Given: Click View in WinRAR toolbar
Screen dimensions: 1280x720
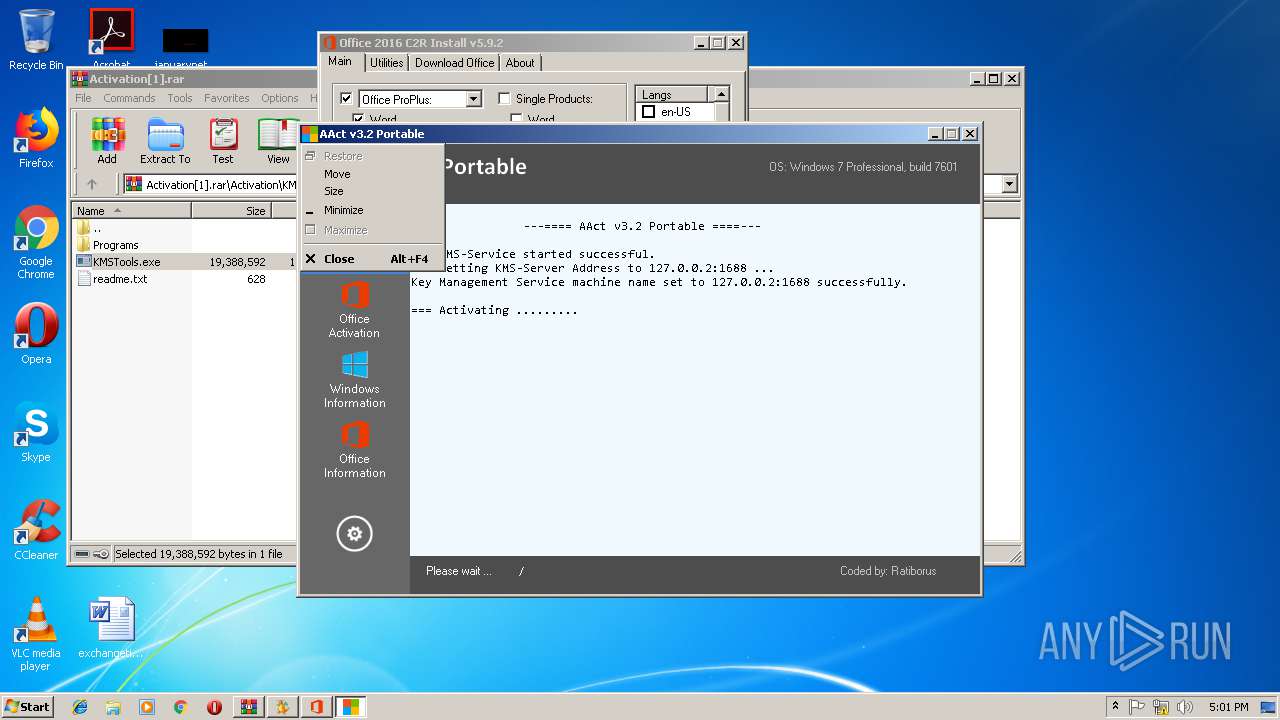Looking at the screenshot, I should (x=278, y=141).
